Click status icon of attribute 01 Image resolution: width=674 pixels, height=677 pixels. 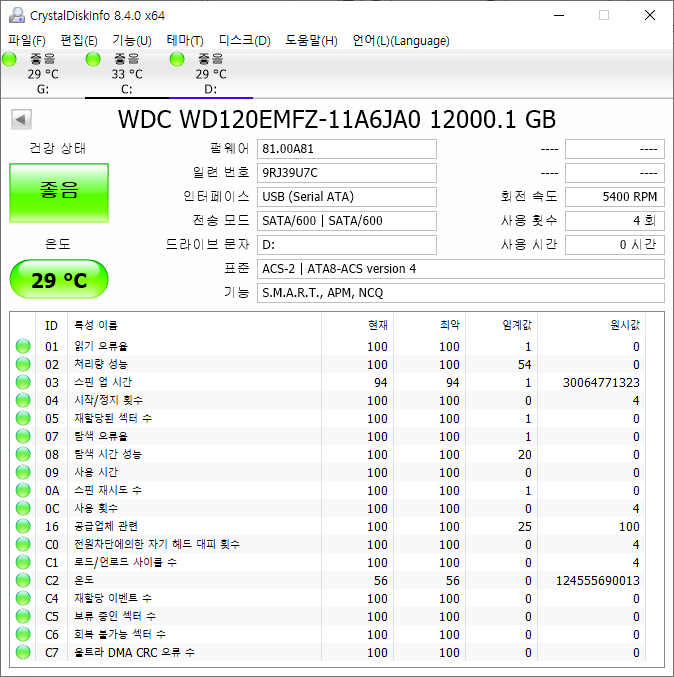point(23,346)
